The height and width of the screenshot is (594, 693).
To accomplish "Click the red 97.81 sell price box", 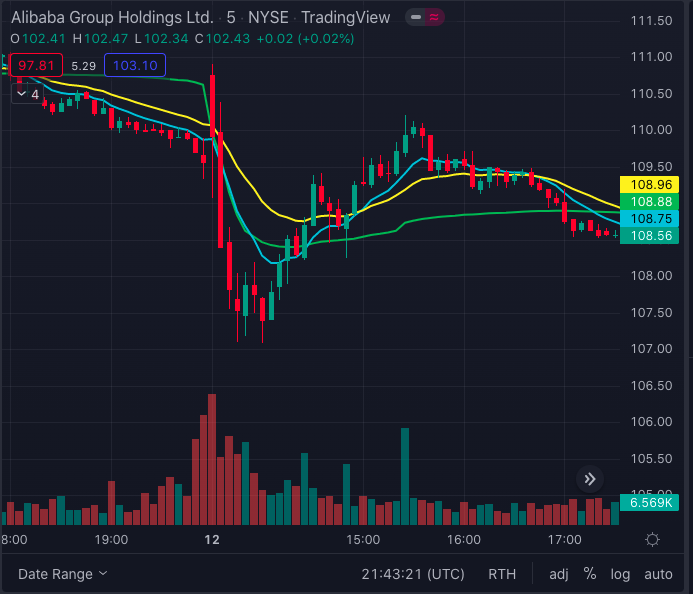I will (x=36, y=65).
